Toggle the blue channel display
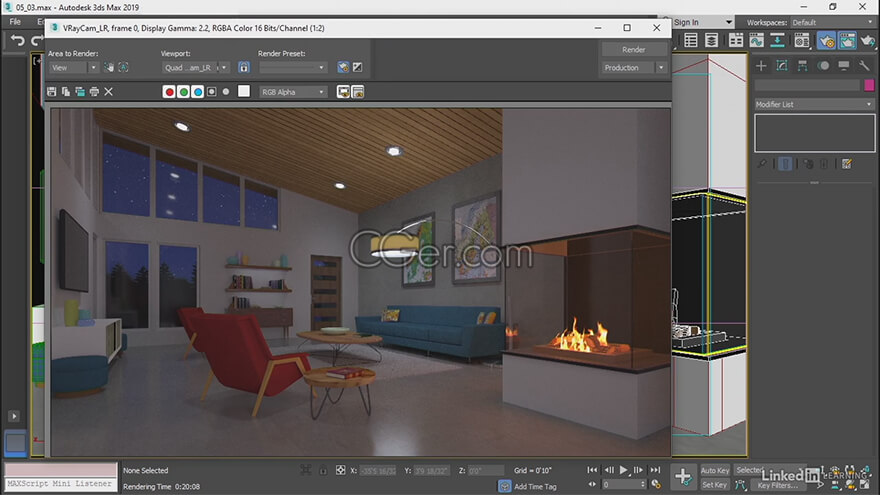This screenshot has width=880, height=495. pyautogui.click(x=197, y=91)
